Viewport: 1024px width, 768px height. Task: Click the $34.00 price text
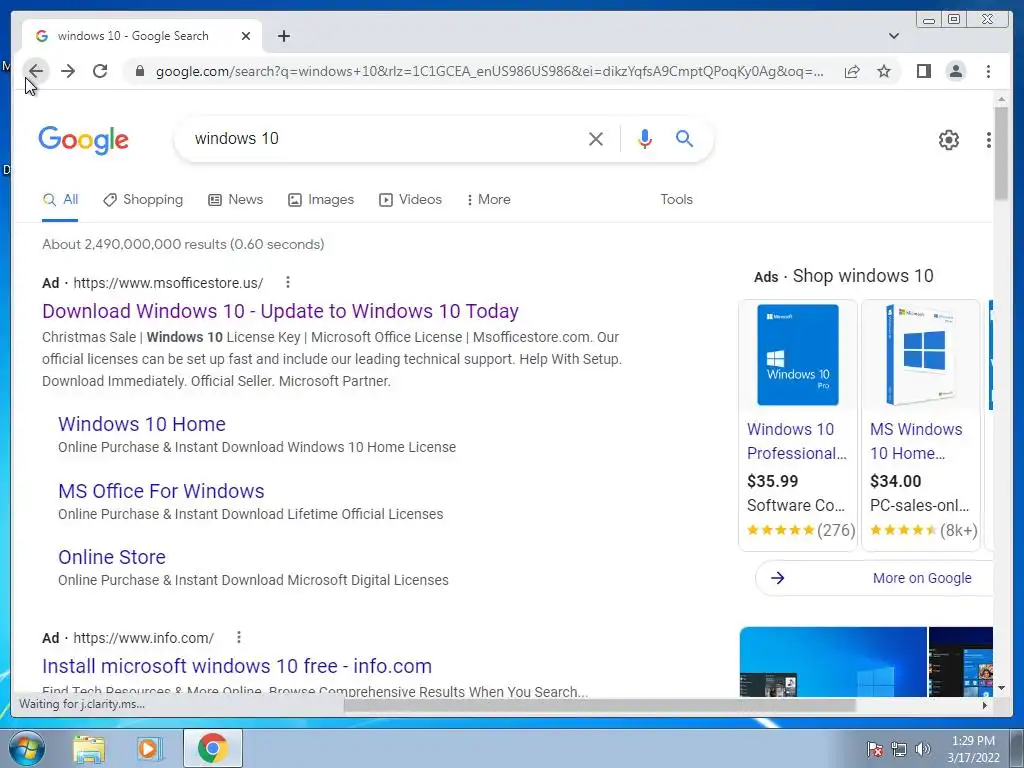[x=895, y=481]
